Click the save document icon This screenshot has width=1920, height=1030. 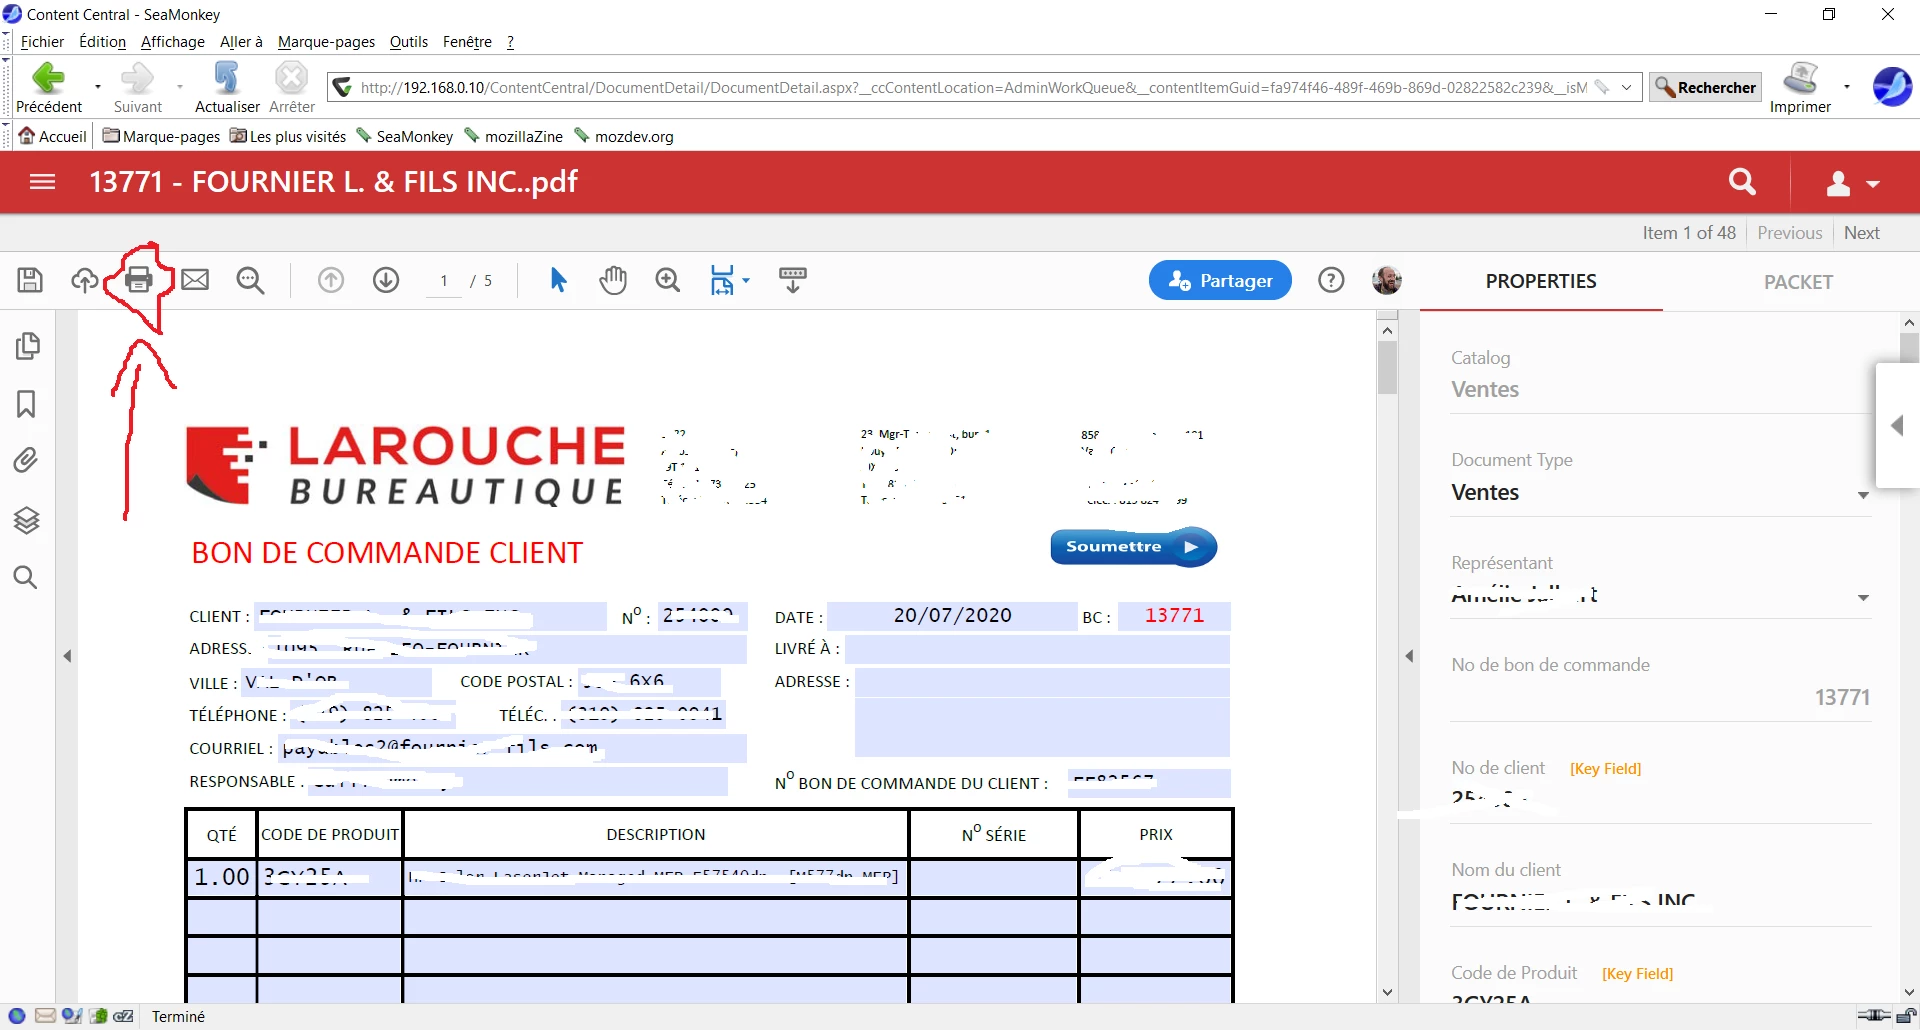pyautogui.click(x=30, y=280)
